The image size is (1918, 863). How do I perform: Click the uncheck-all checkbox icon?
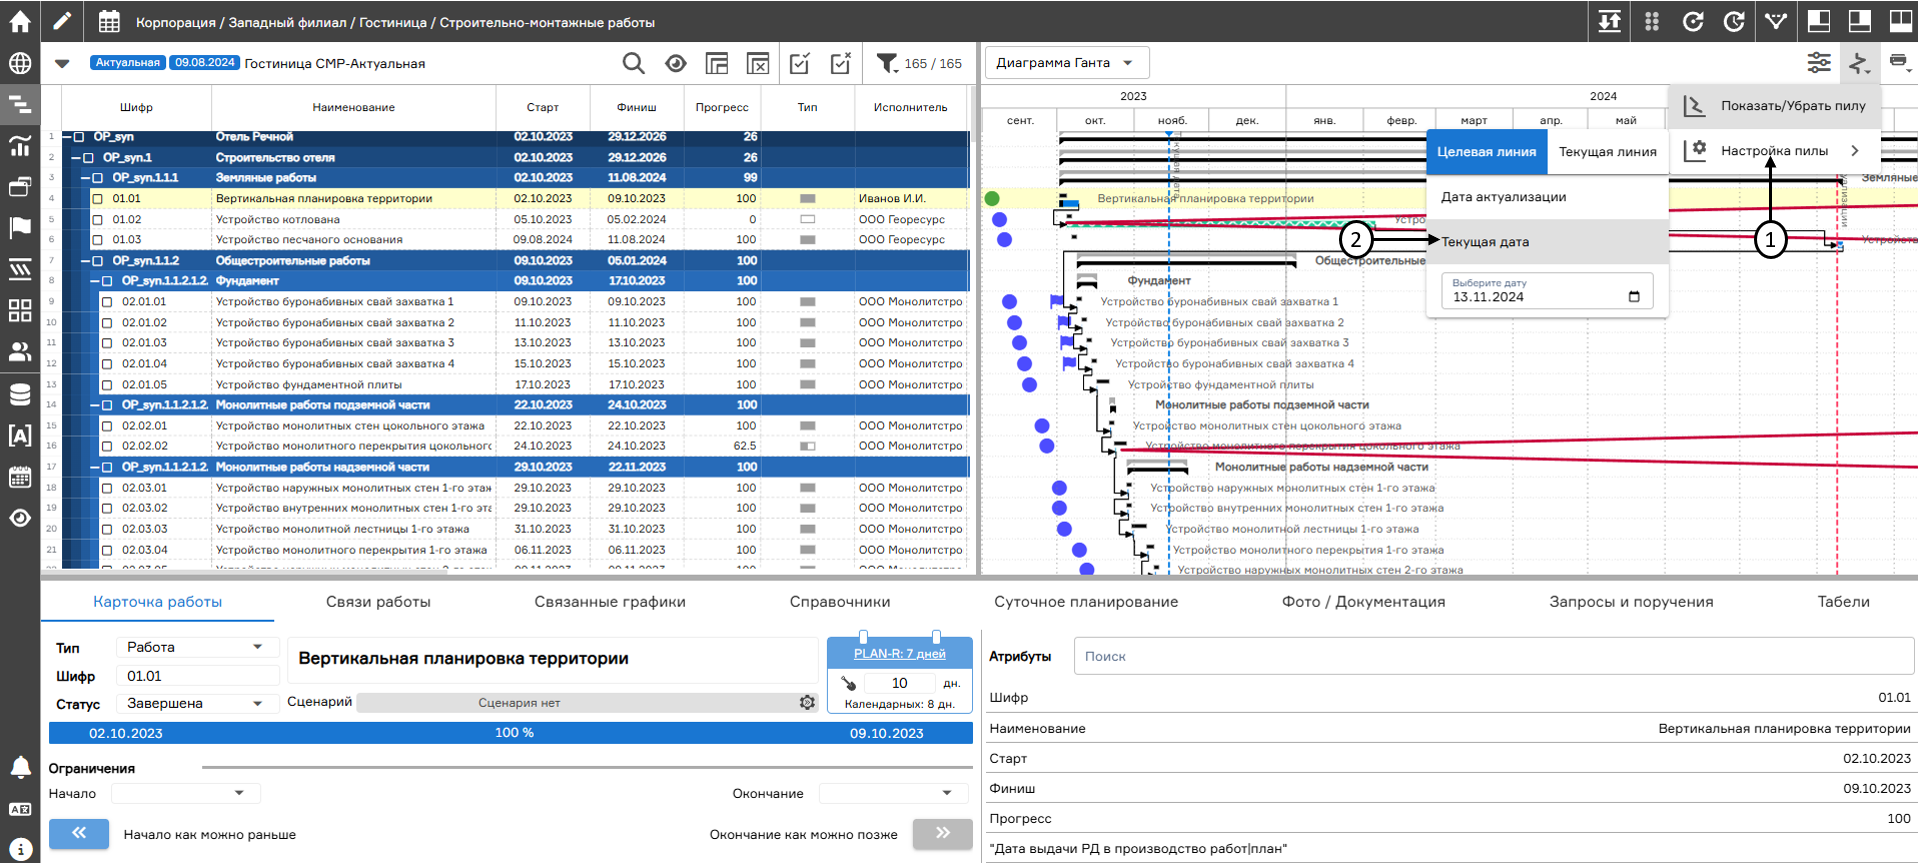pyautogui.click(x=841, y=63)
